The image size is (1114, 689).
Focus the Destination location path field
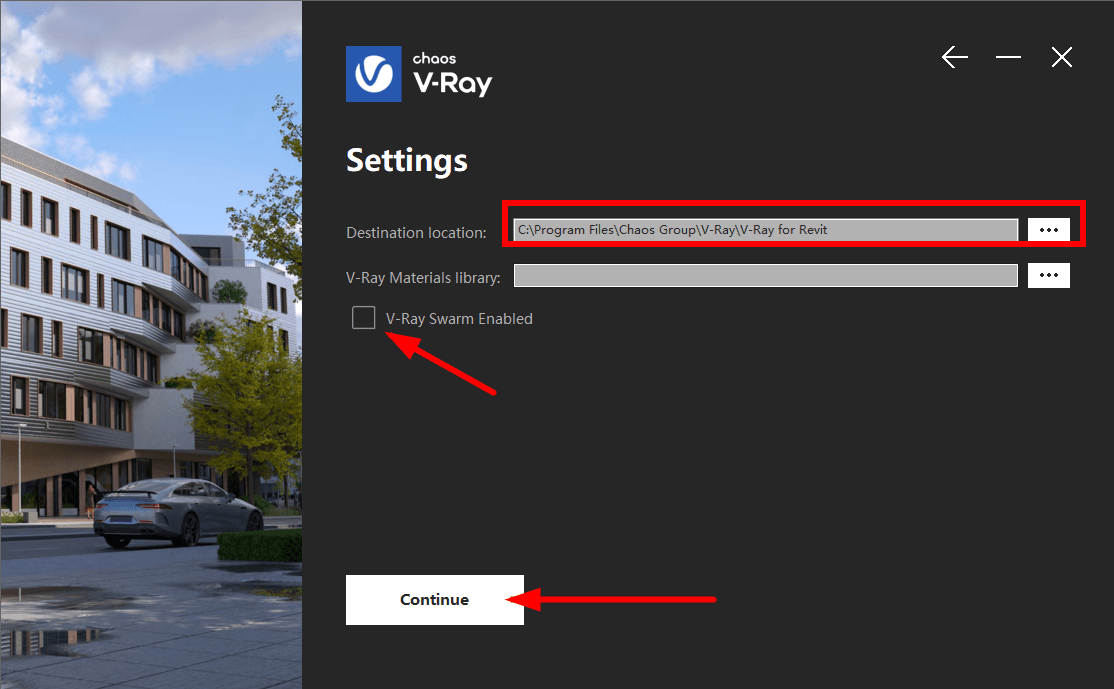tap(766, 230)
